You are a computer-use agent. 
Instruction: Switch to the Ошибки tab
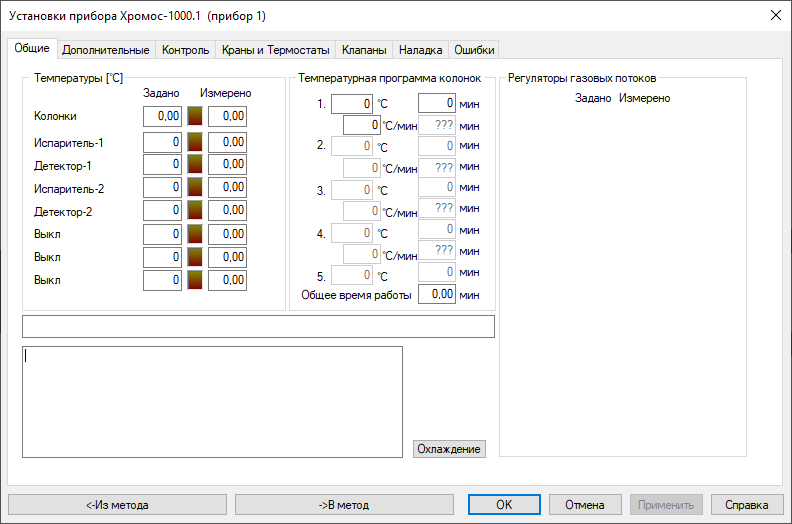474,50
